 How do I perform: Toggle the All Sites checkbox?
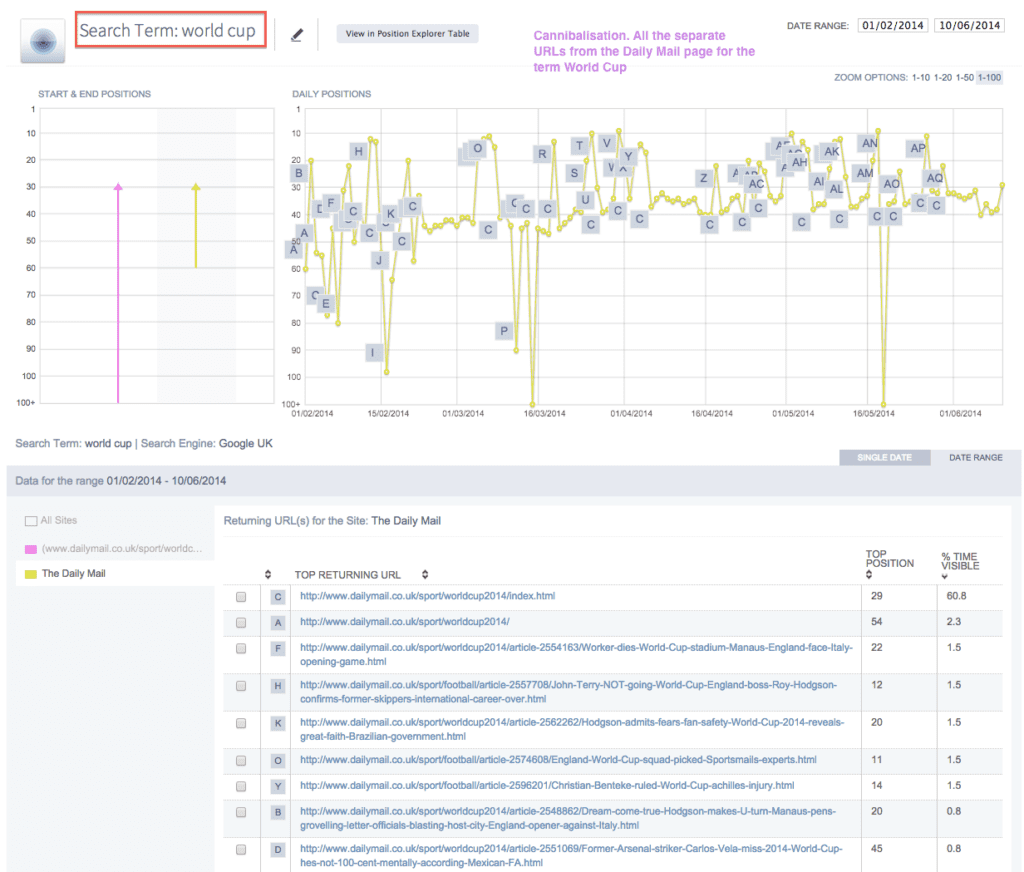pyautogui.click(x=31, y=521)
